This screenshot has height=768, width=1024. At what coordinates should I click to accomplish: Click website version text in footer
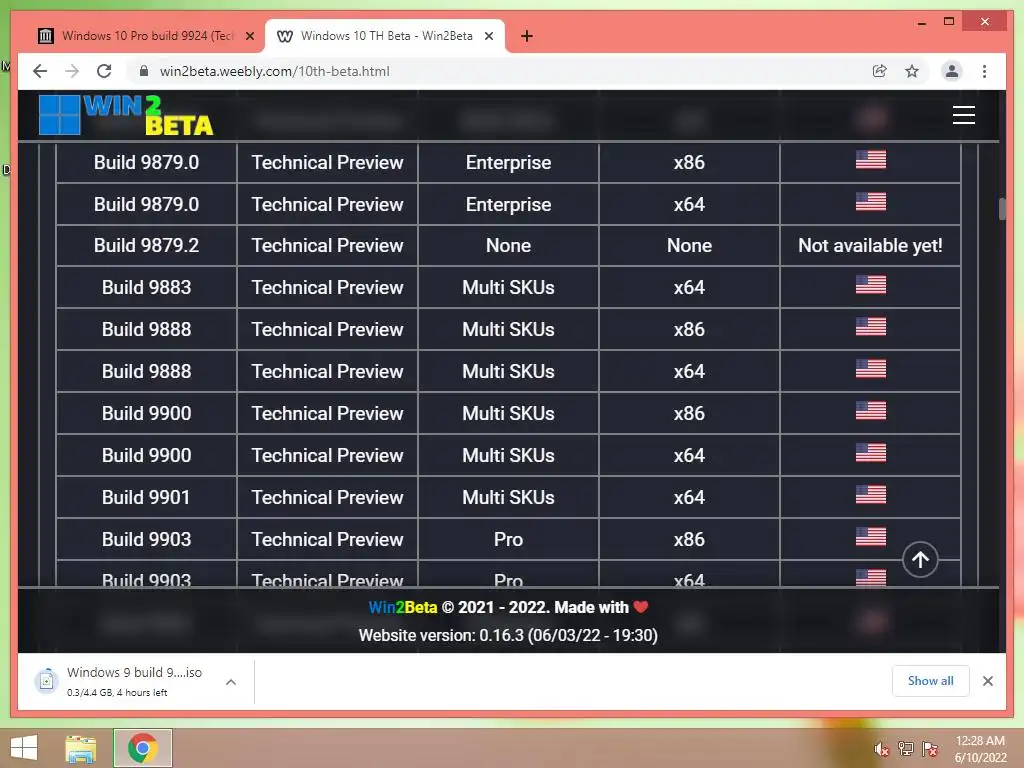tap(508, 635)
